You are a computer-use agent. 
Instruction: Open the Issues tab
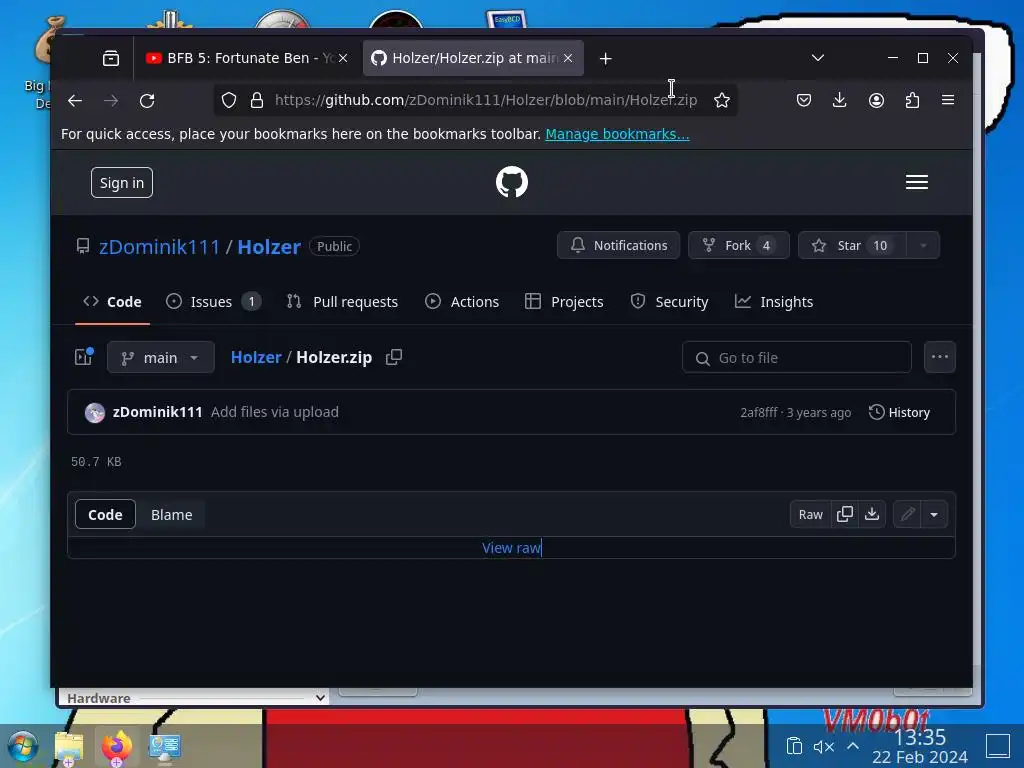point(214,302)
